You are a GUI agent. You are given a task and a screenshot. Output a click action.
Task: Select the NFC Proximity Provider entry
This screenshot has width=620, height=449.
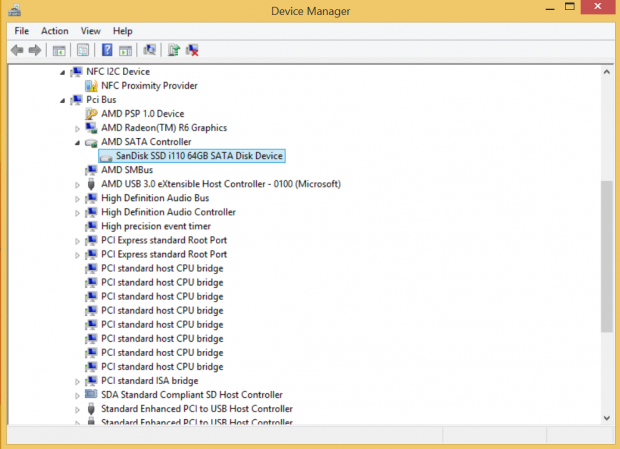pos(149,86)
